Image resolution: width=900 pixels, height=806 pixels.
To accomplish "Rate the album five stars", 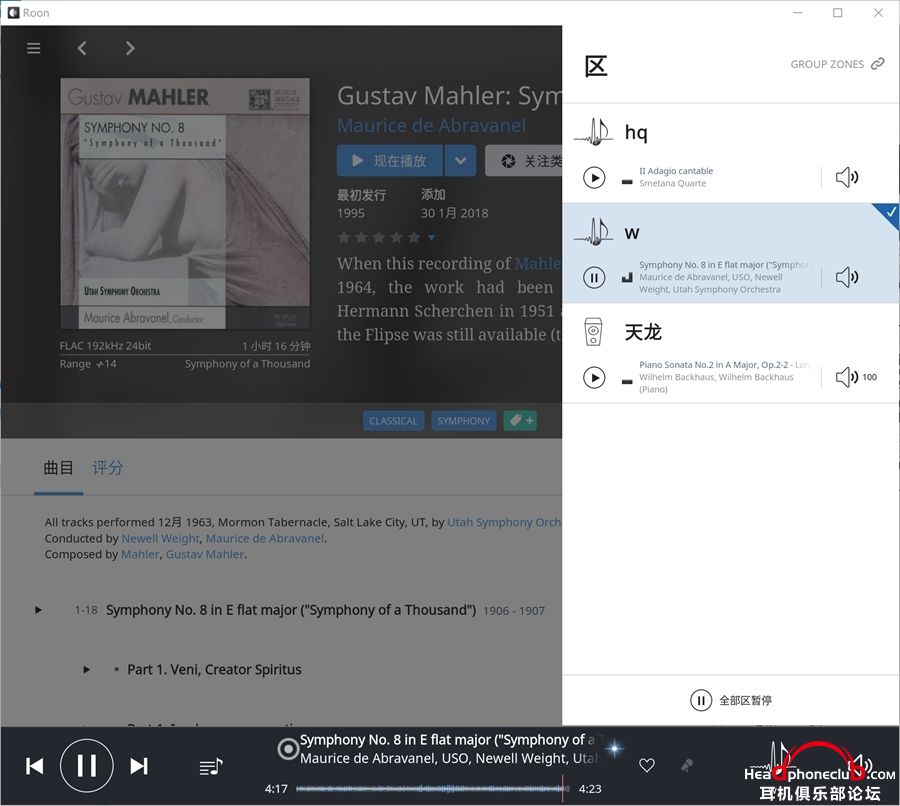I will tap(414, 237).
